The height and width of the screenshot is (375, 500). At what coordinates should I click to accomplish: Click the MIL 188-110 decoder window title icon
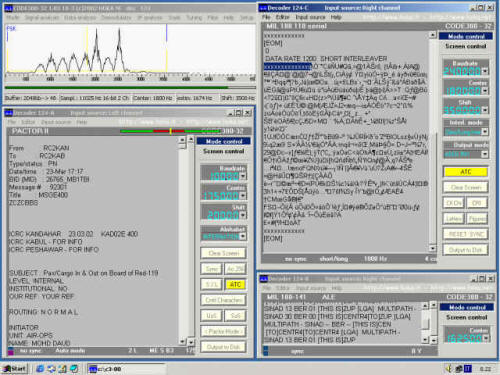click(263, 8)
